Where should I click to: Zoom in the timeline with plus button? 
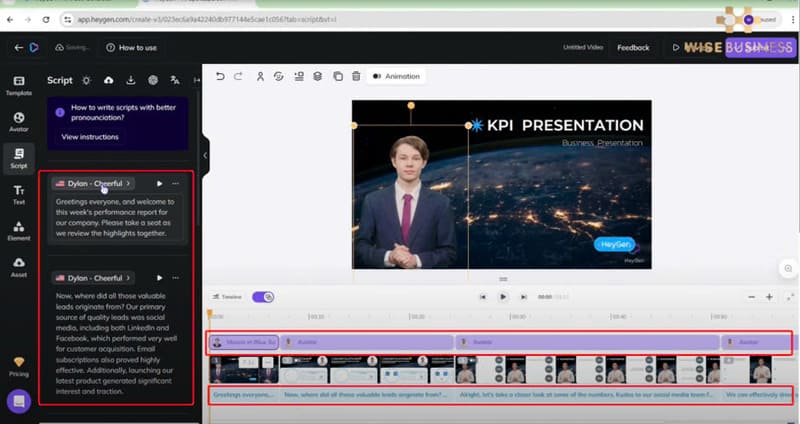click(769, 297)
